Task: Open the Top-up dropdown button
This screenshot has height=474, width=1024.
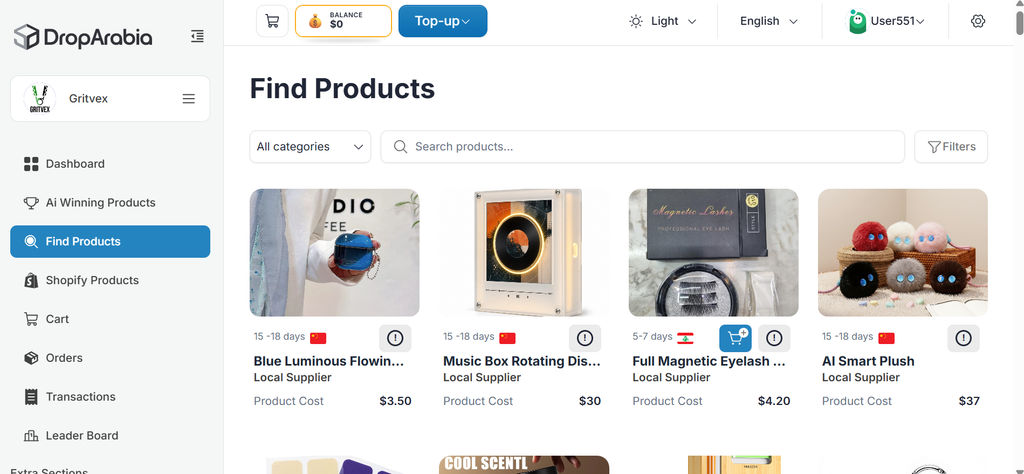Action: point(443,21)
